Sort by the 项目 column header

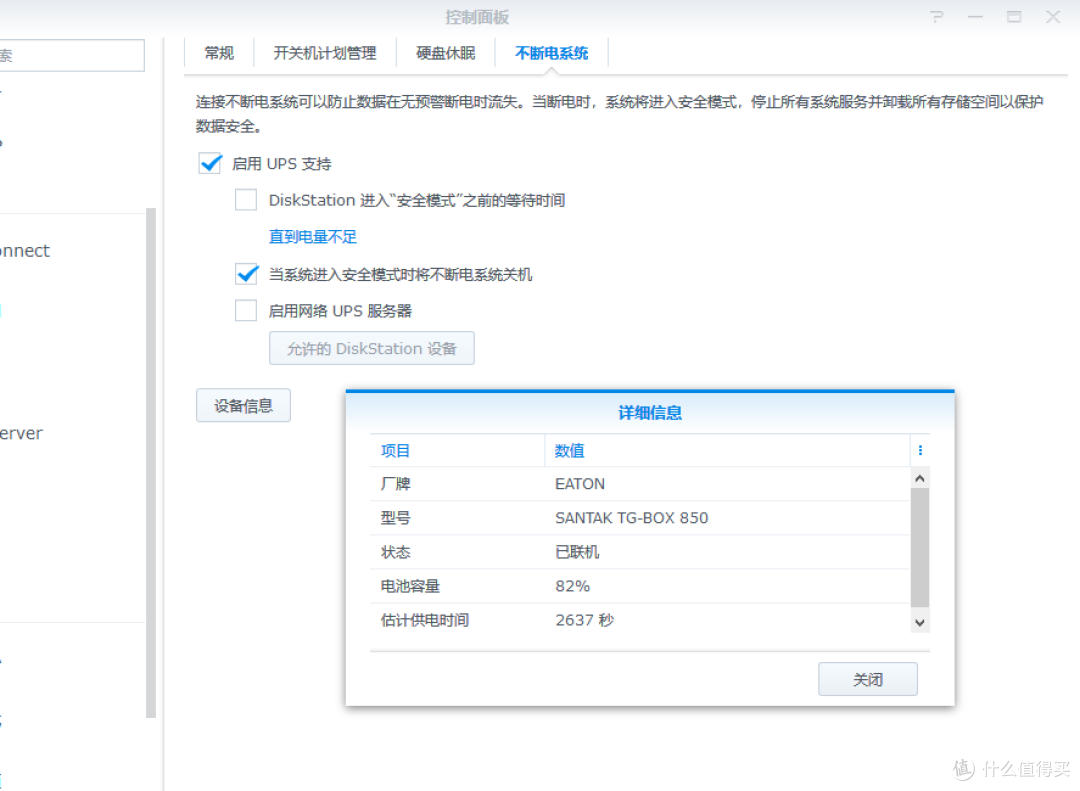coord(457,451)
